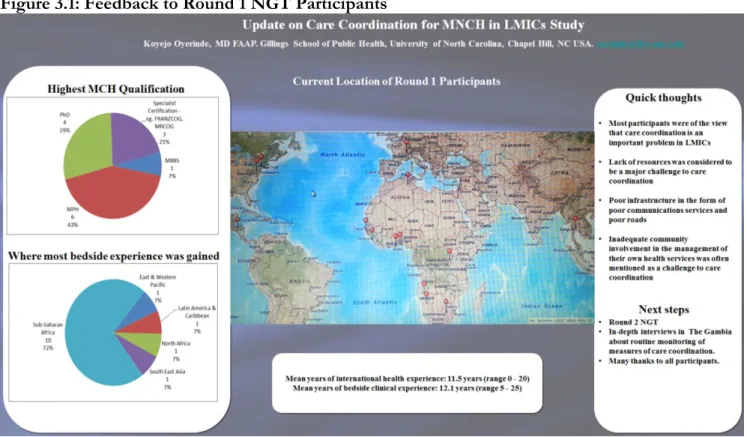Select the 'MPH 6 43%' data label
Image resolution: width=747 pixels, height=437 pixels.
coord(72,217)
